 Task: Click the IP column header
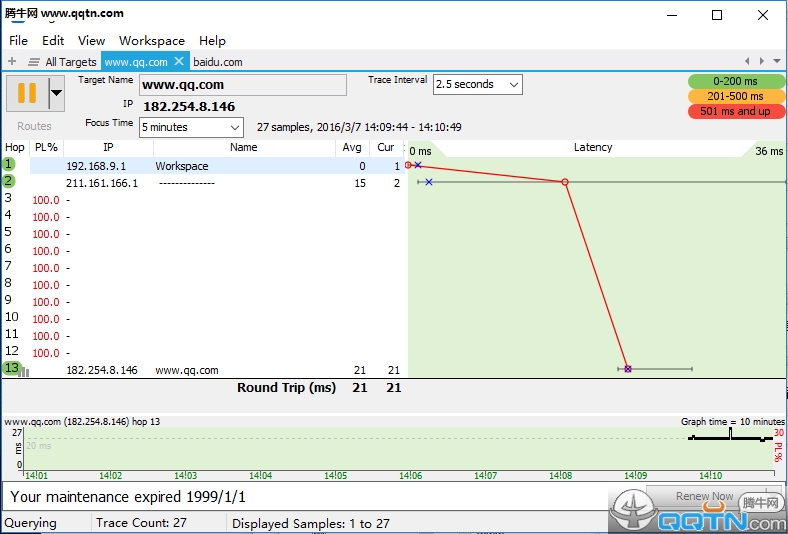click(108, 147)
